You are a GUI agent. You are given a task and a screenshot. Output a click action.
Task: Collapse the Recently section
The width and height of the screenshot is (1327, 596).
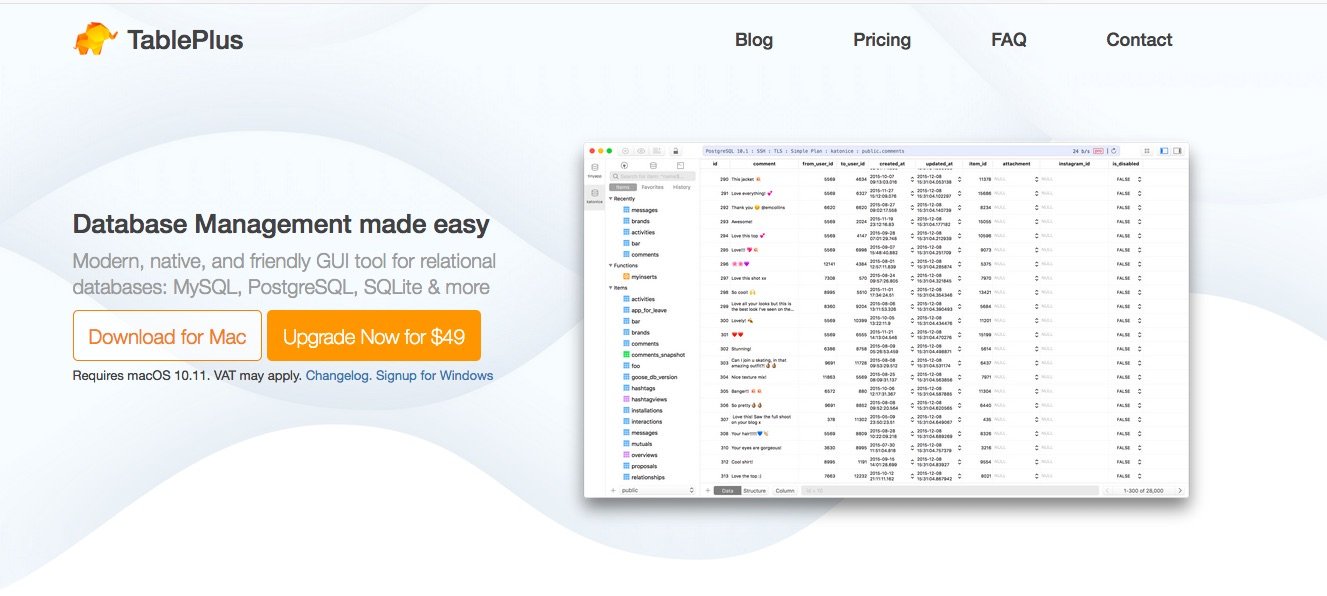[x=611, y=199]
